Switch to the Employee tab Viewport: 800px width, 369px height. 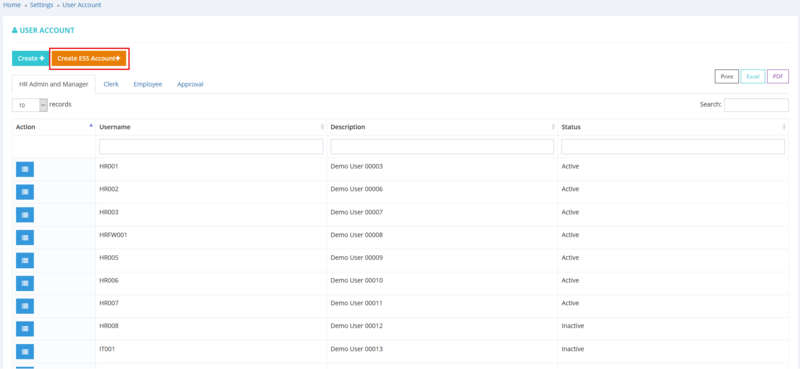tap(148, 84)
